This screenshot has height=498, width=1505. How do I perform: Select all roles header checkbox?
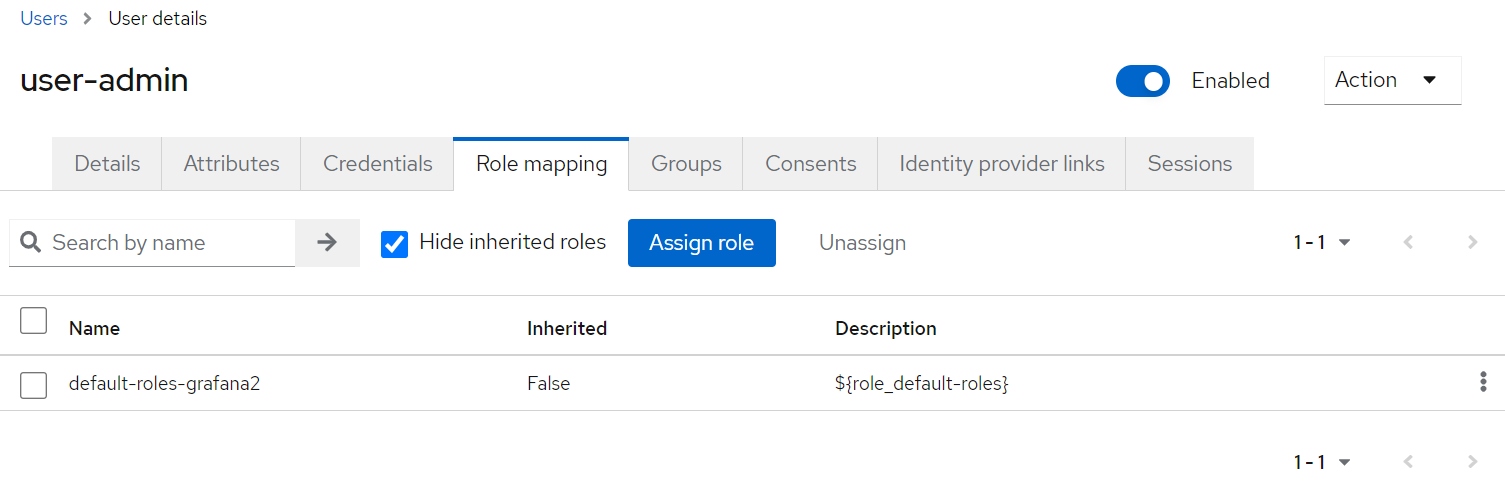tap(34, 321)
